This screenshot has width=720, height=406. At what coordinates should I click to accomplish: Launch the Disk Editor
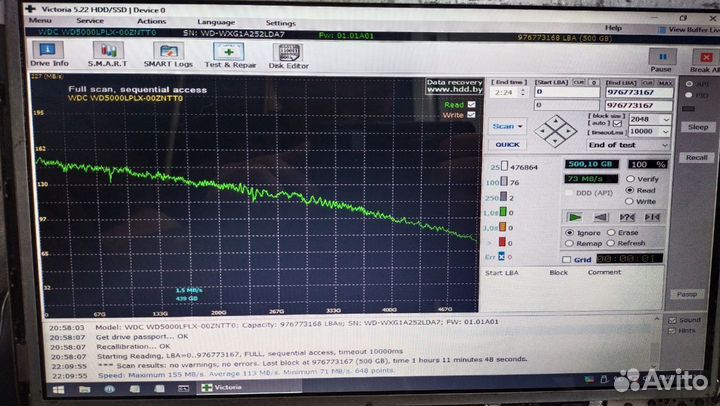290,55
